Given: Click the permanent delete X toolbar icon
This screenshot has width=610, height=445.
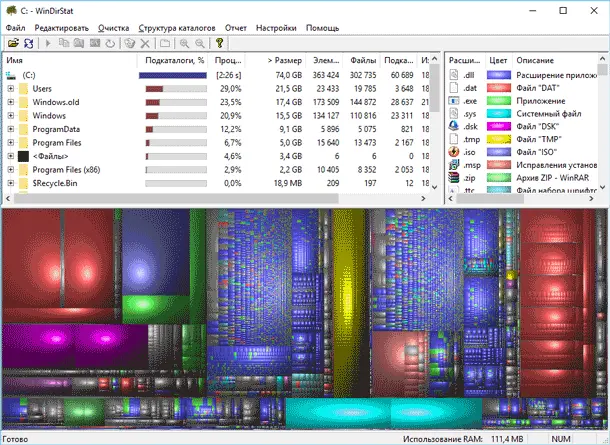Looking at the screenshot, I should pos(145,43).
